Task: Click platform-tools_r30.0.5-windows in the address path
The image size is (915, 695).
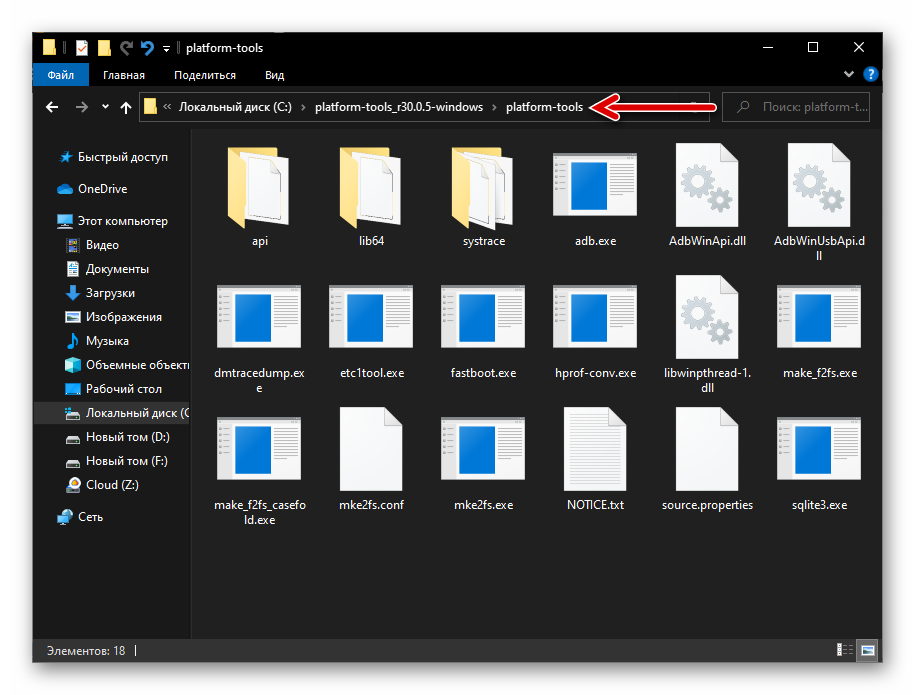Action: [398, 107]
